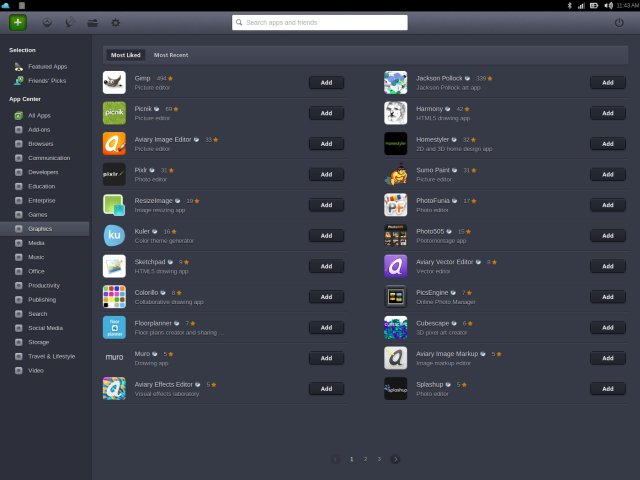The height and width of the screenshot is (480, 640).
Task: Open the Aviary Vector Editor icon
Action: coord(396,266)
